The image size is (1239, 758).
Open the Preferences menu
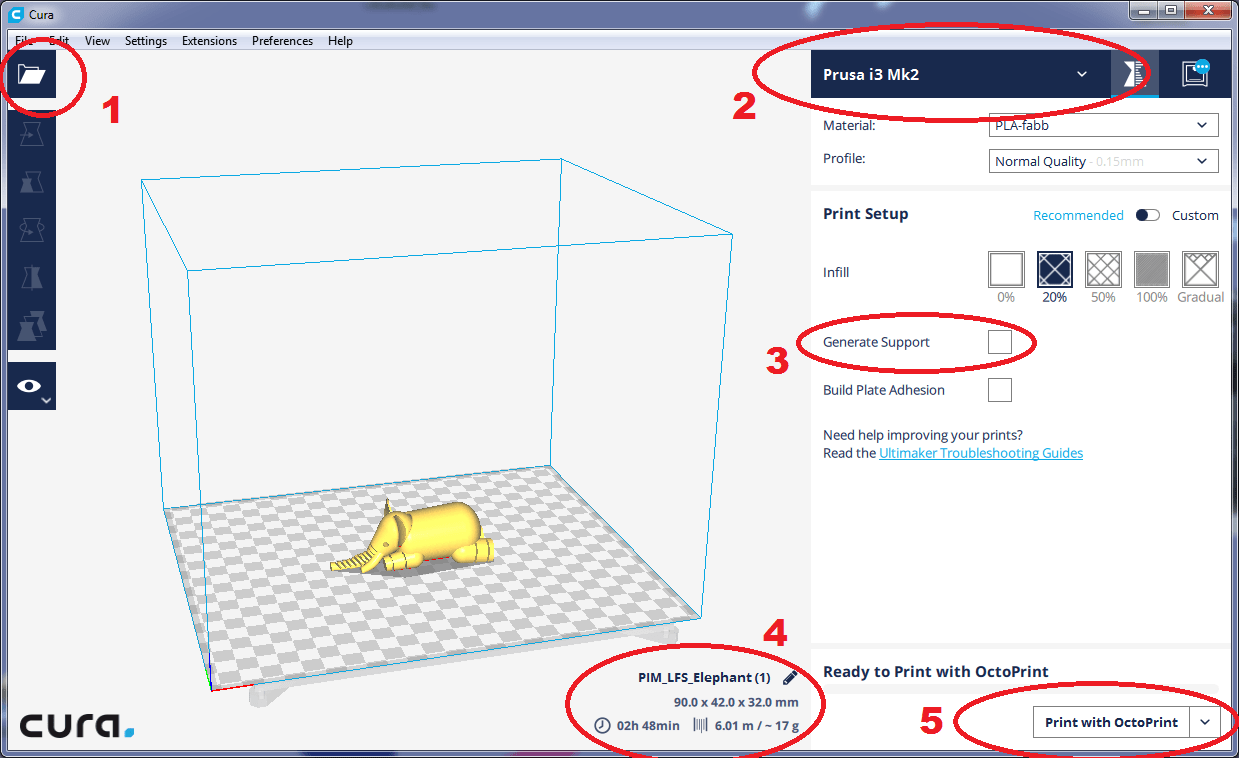pos(282,41)
